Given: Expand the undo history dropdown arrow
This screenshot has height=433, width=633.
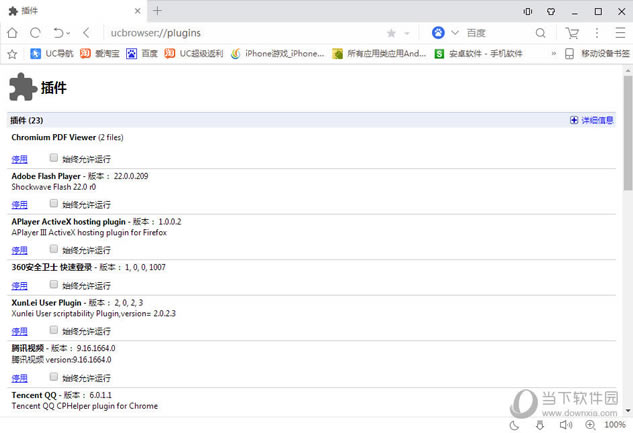Looking at the screenshot, I should [69, 34].
